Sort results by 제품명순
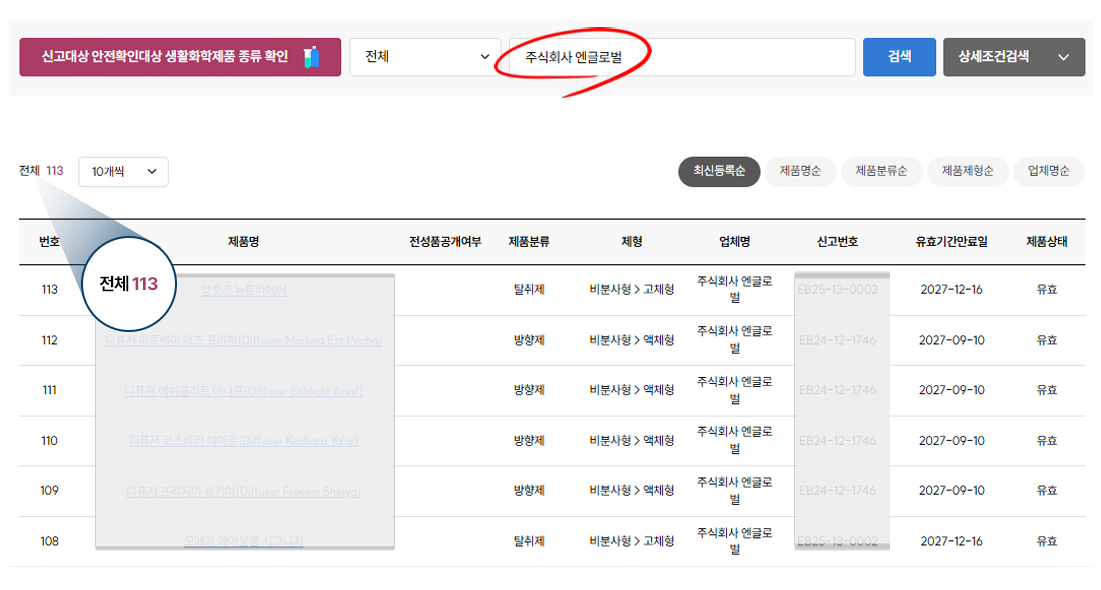Screen dimensions: 1101x590 pyautogui.click(x=800, y=171)
